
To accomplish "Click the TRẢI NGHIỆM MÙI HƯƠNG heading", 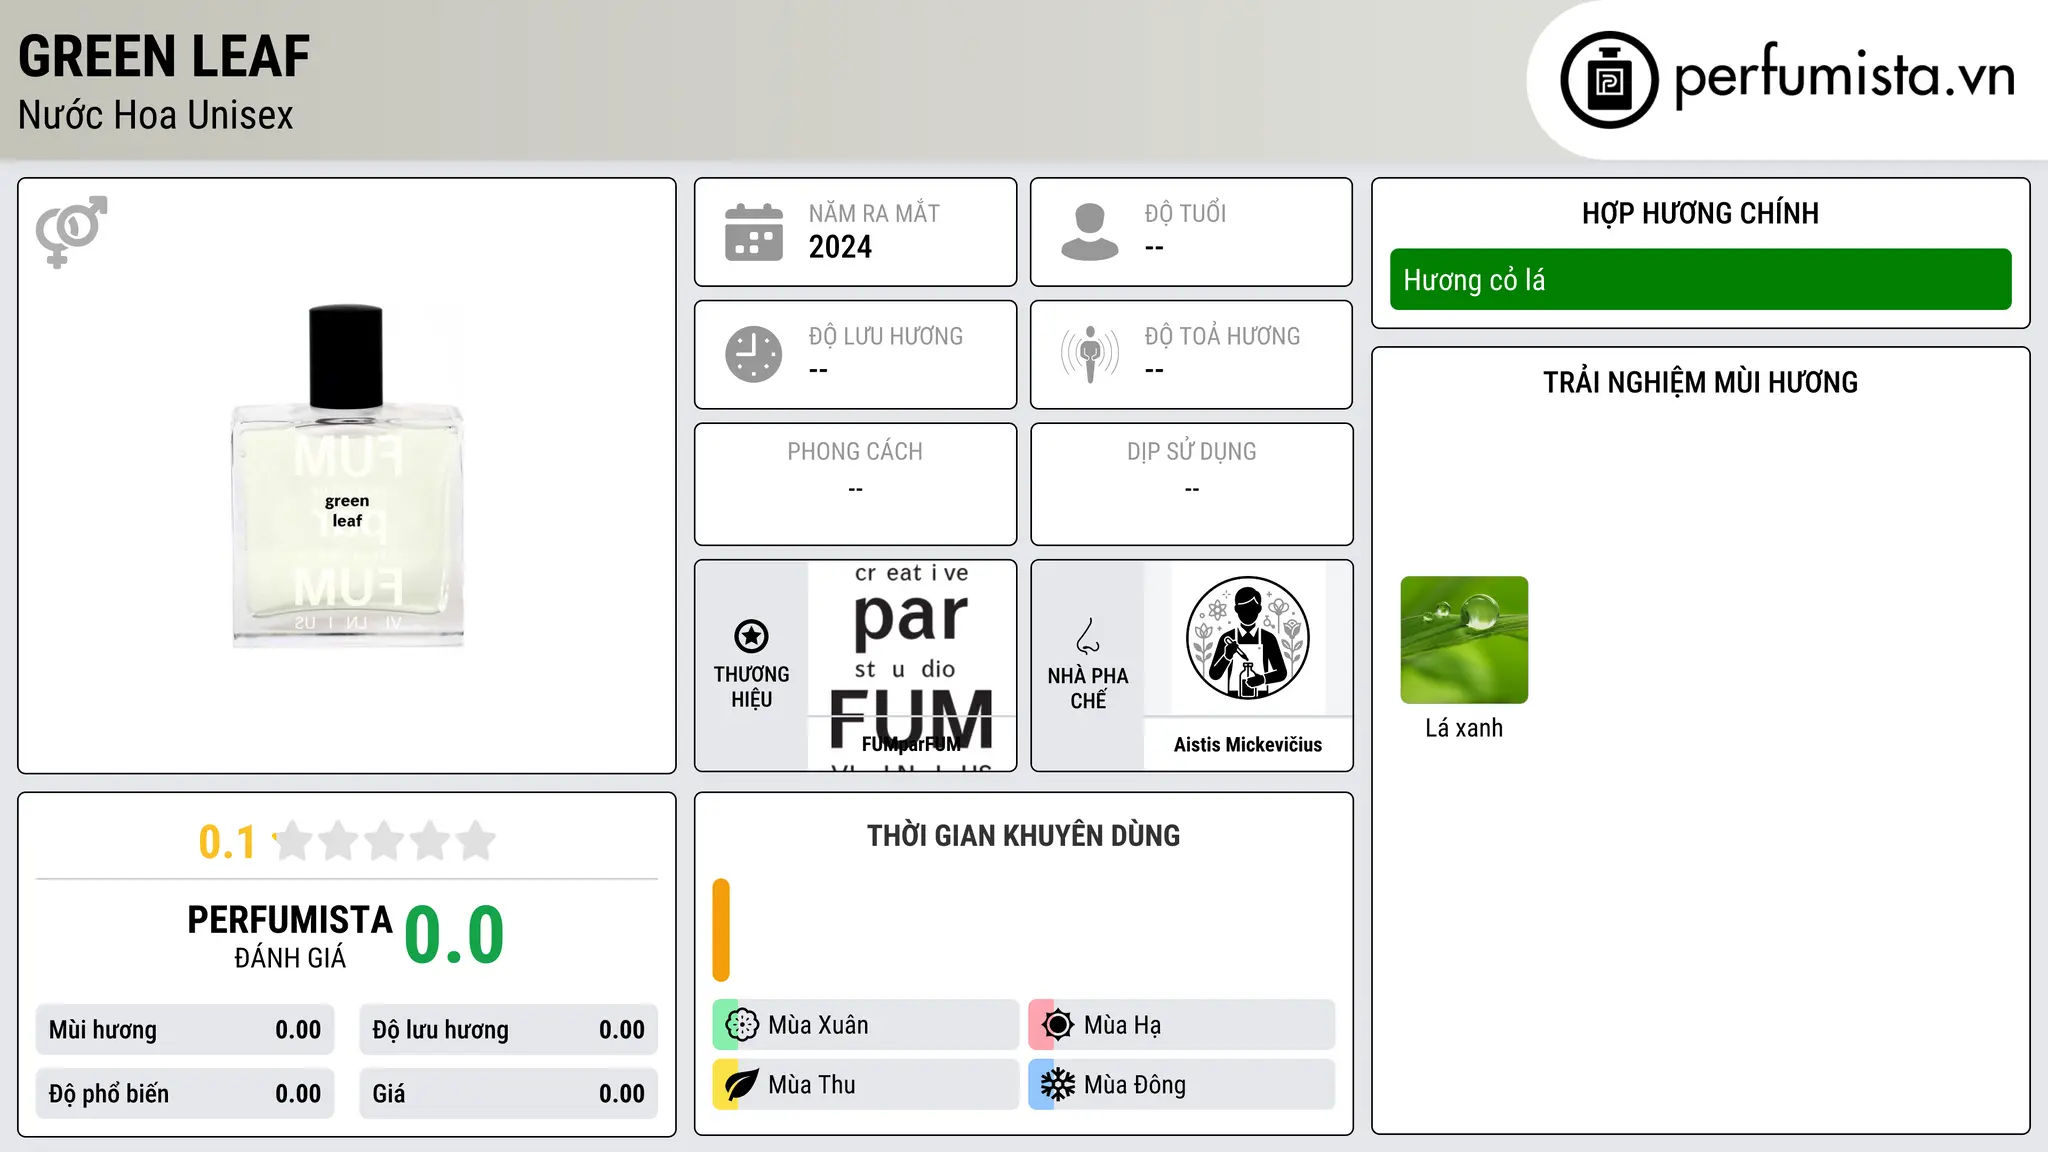I will pyautogui.click(x=1700, y=382).
